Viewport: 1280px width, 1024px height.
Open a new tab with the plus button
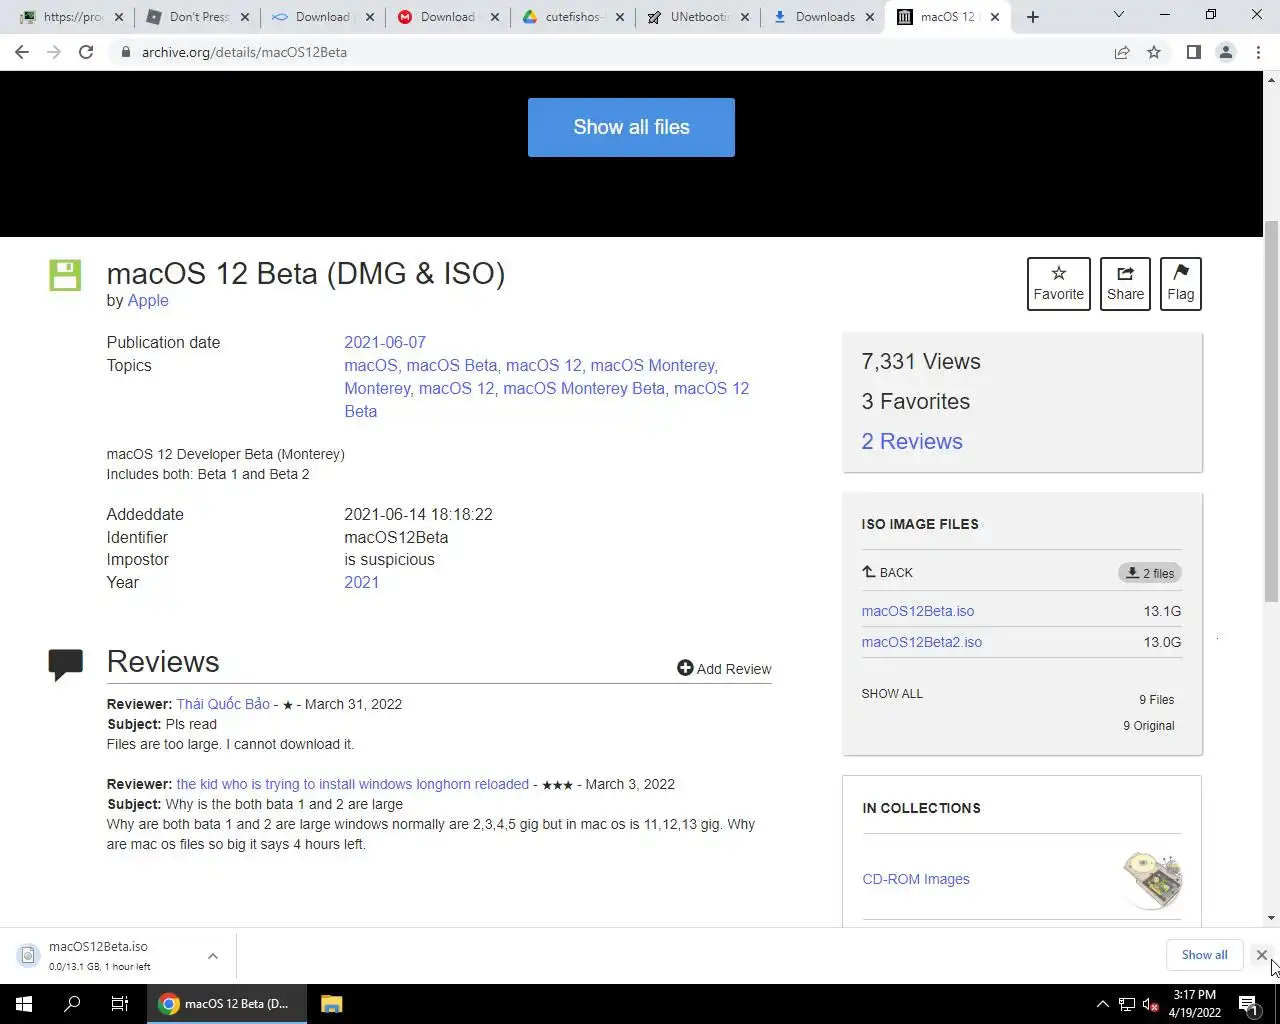[x=1033, y=16]
